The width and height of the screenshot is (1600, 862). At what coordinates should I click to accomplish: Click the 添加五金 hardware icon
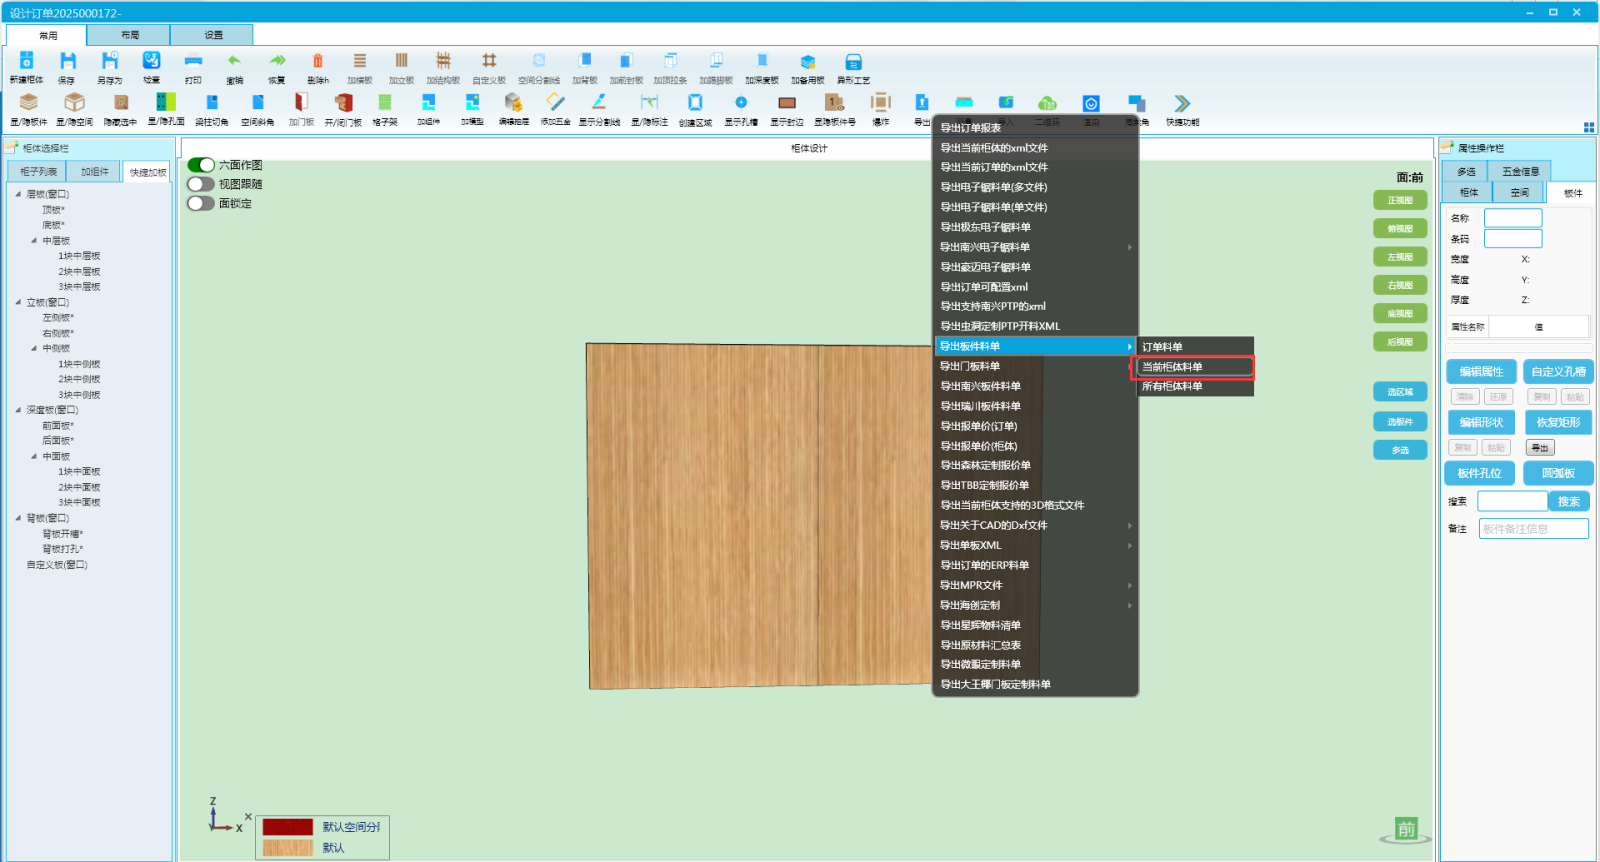click(555, 103)
